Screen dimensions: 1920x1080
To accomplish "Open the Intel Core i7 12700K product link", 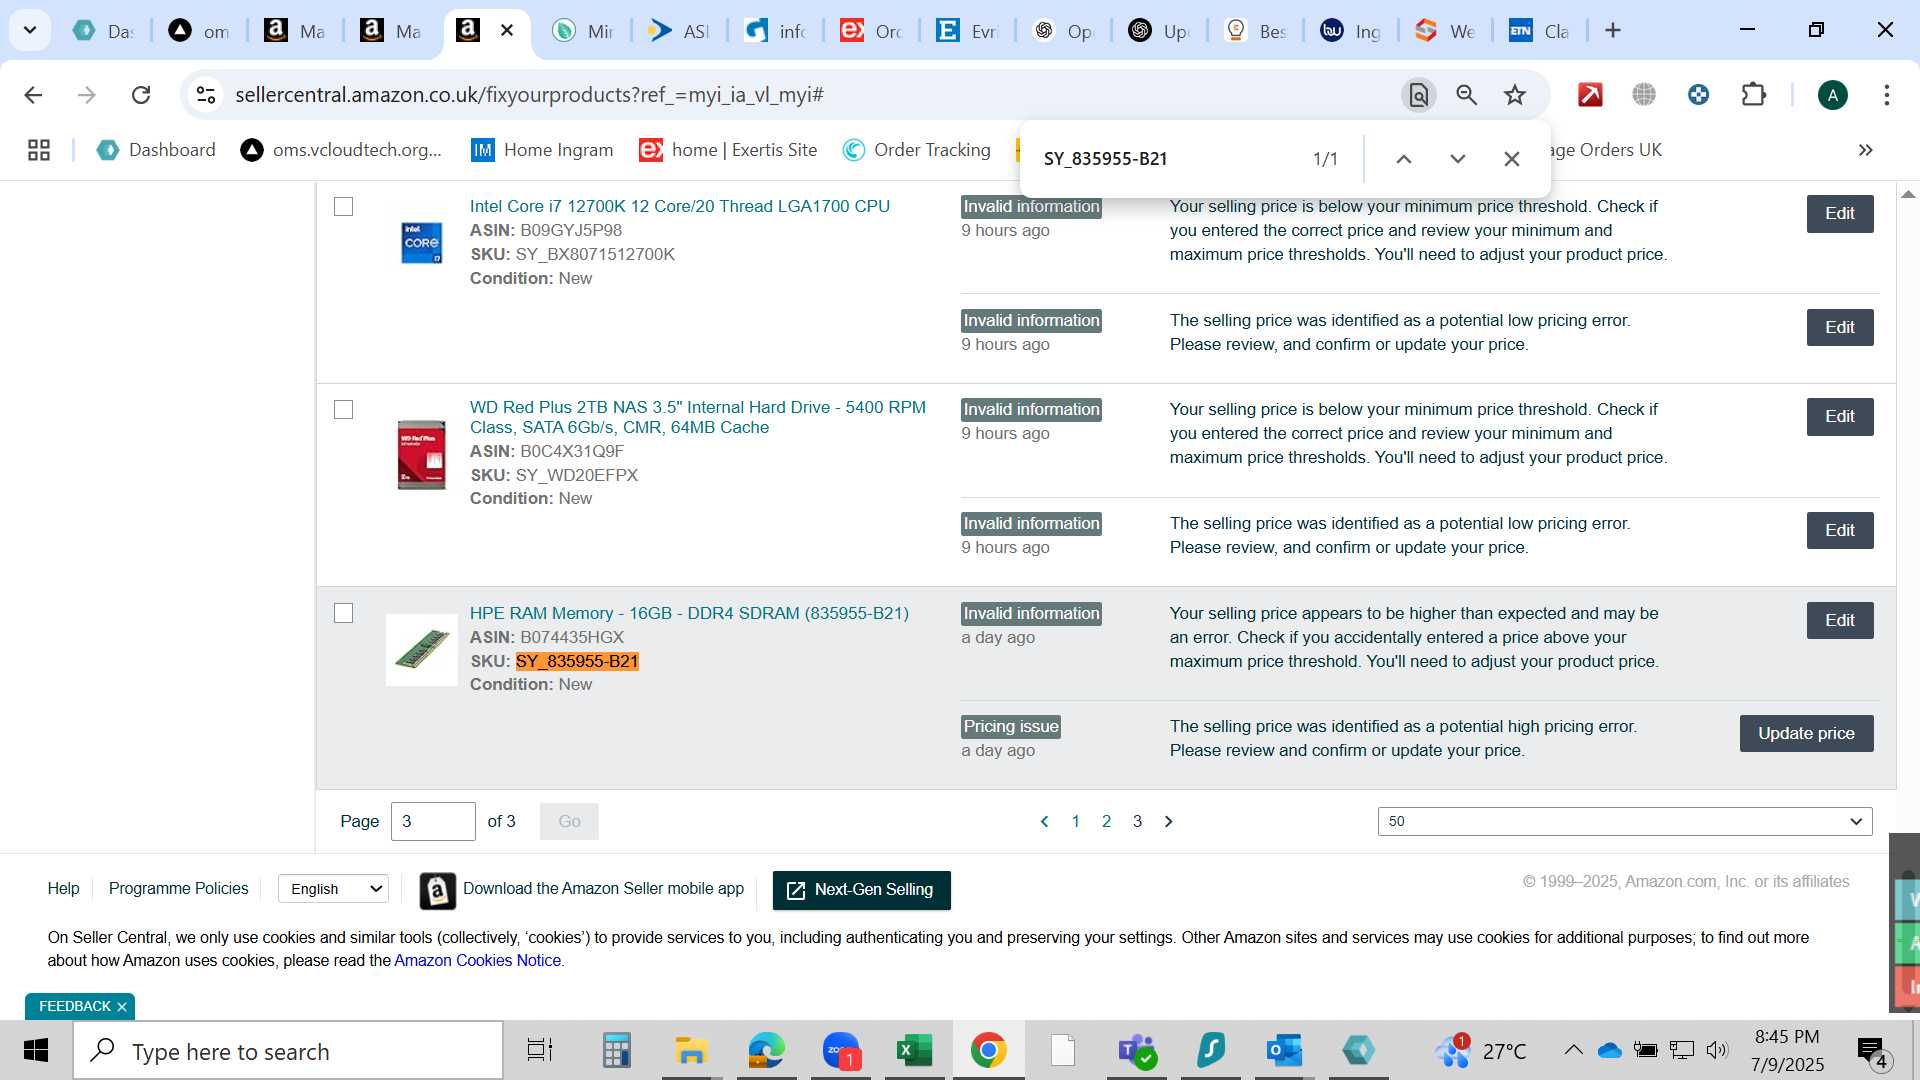I will [x=680, y=206].
